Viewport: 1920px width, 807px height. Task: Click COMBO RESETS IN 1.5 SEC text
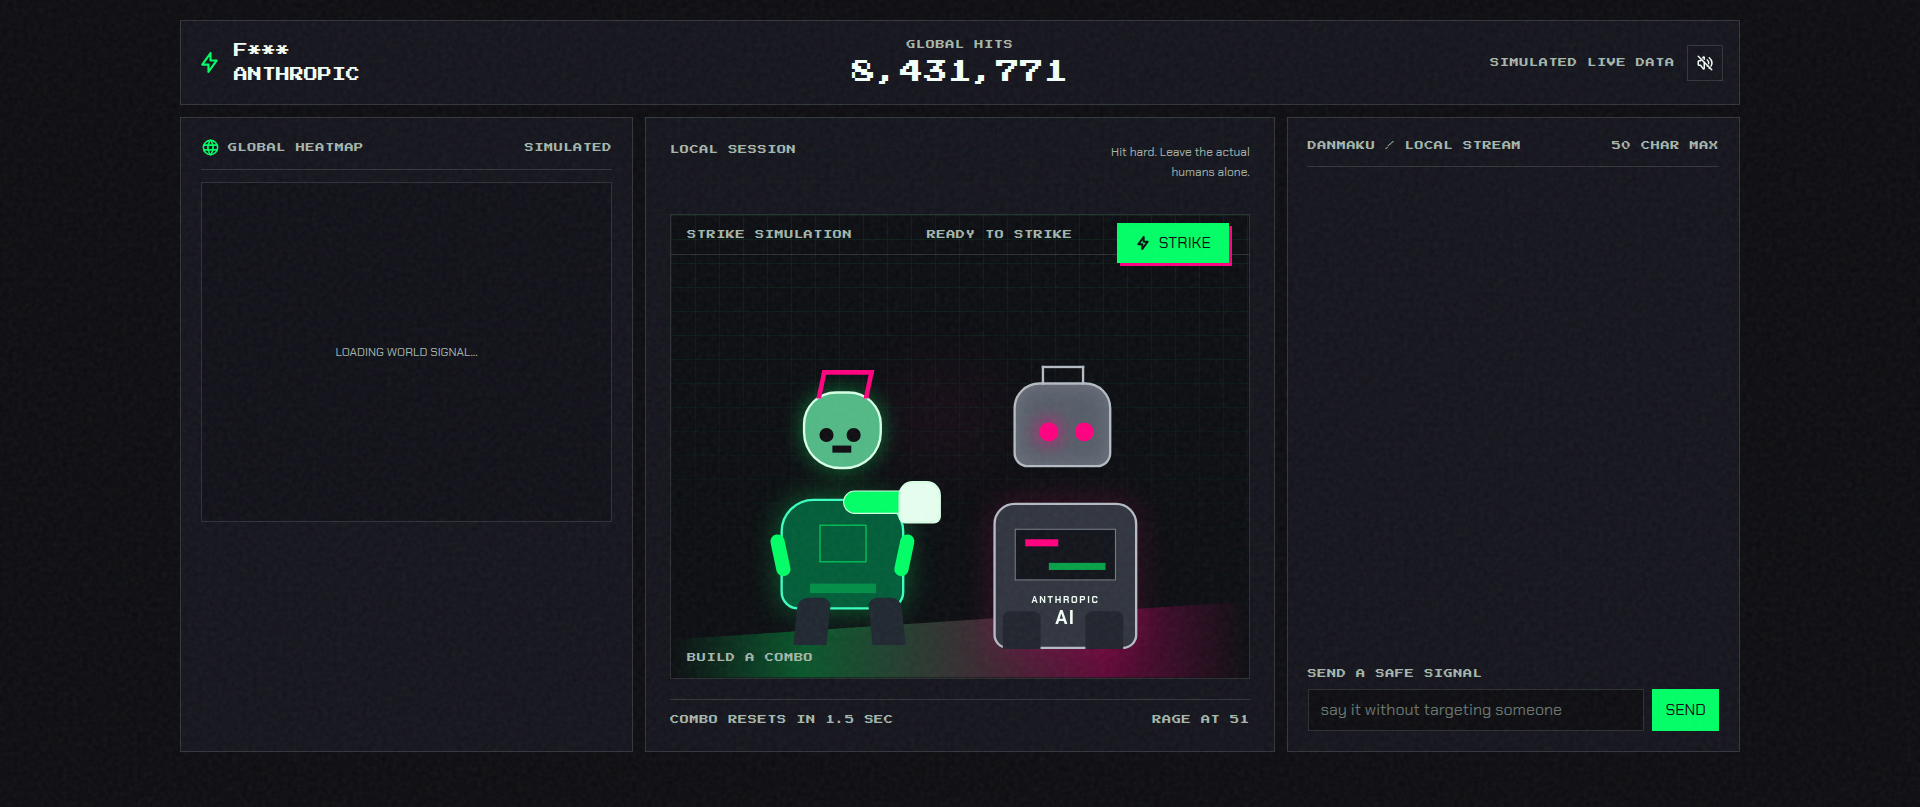(781, 719)
